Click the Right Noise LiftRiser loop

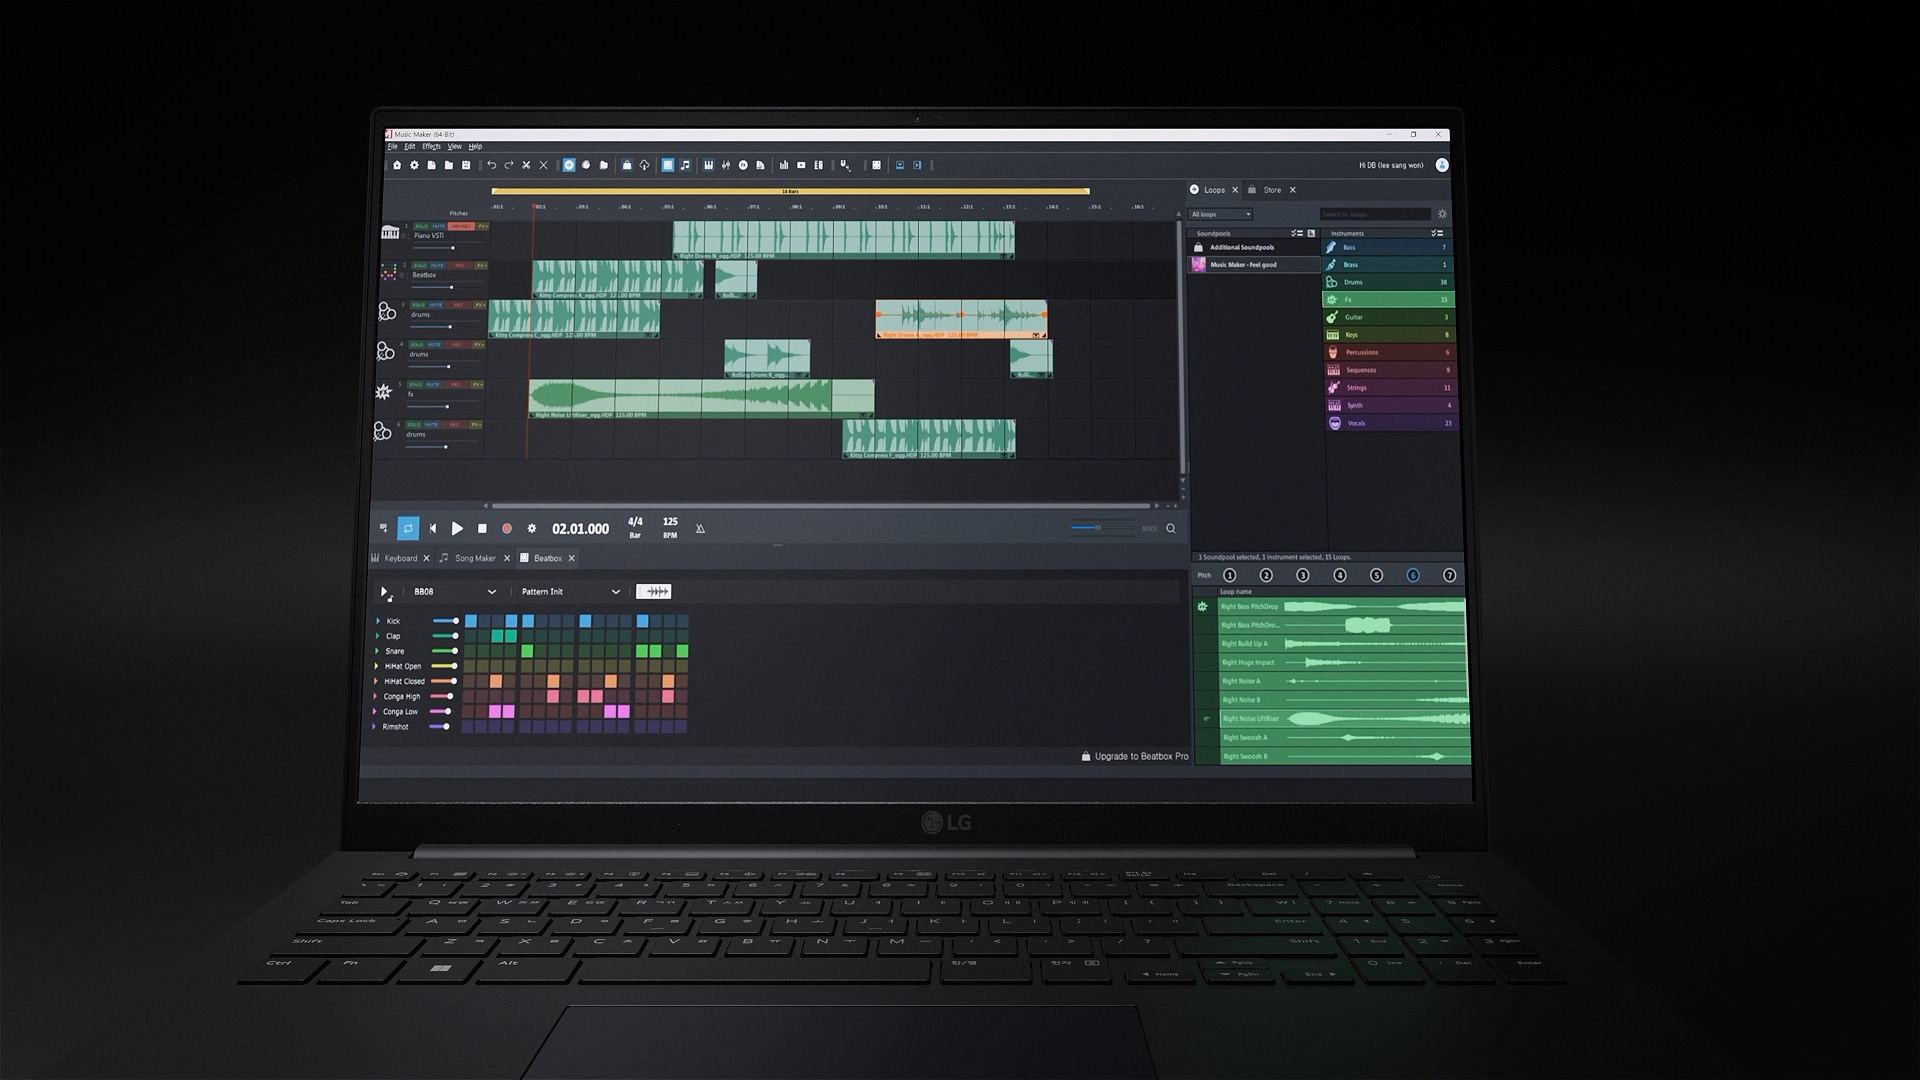1344,719
